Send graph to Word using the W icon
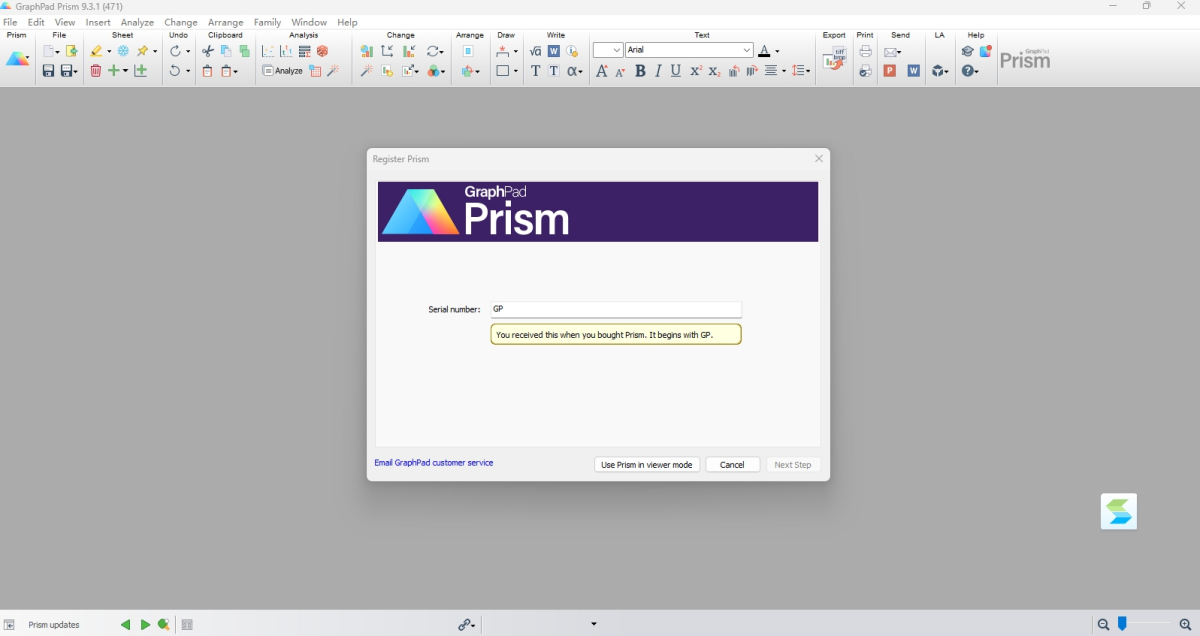The image size is (1200, 636). coord(913,70)
